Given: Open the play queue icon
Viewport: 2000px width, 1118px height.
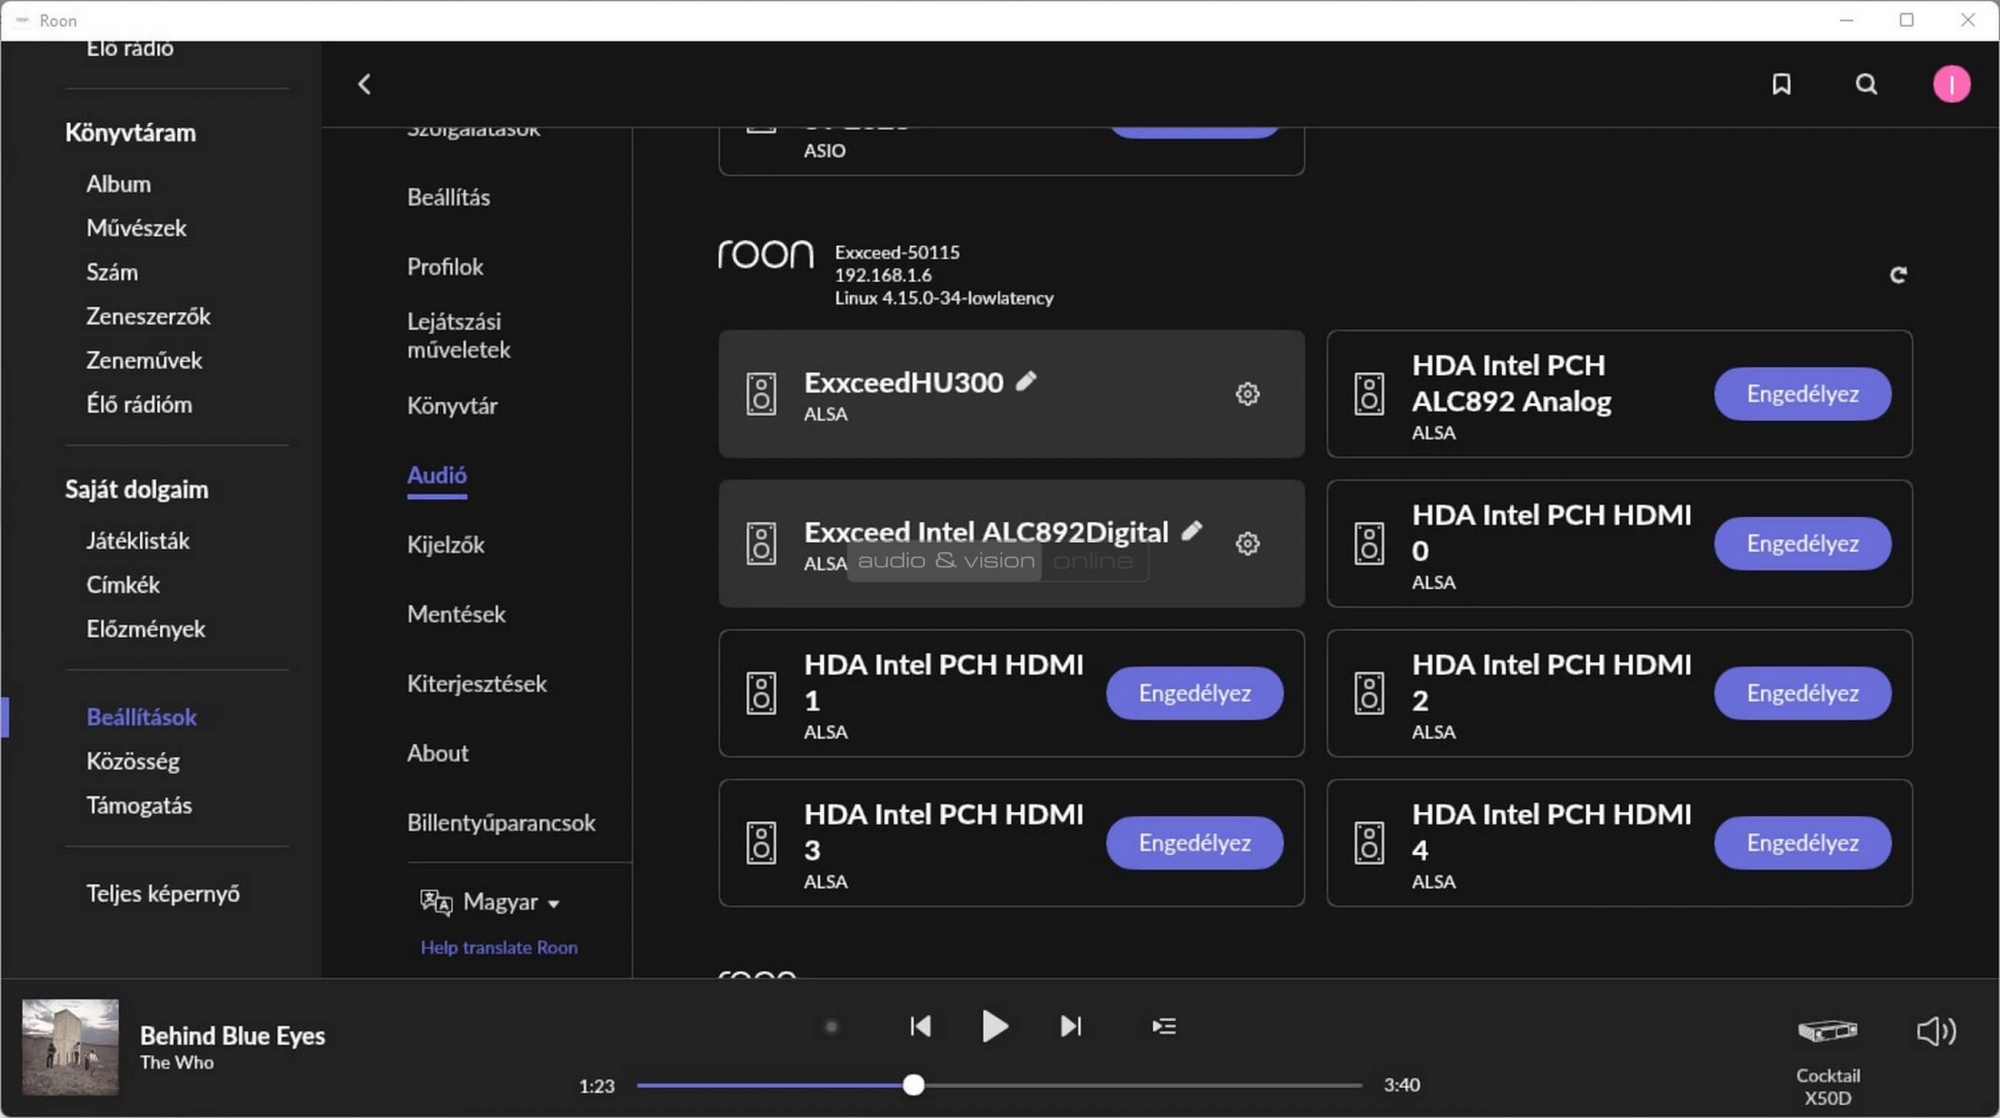Looking at the screenshot, I should (1163, 1026).
